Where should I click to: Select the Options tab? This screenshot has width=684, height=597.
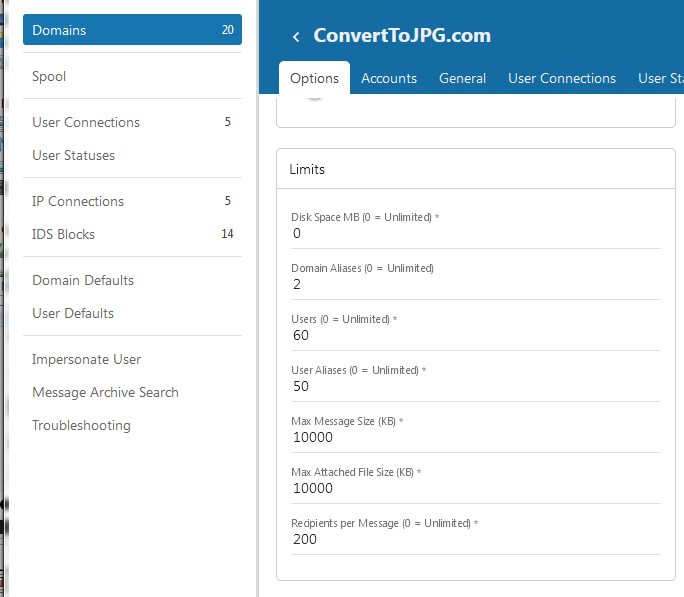click(314, 78)
